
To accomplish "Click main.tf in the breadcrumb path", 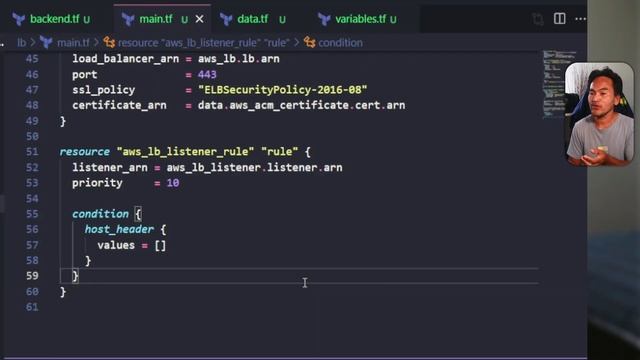I will click(73, 42).
